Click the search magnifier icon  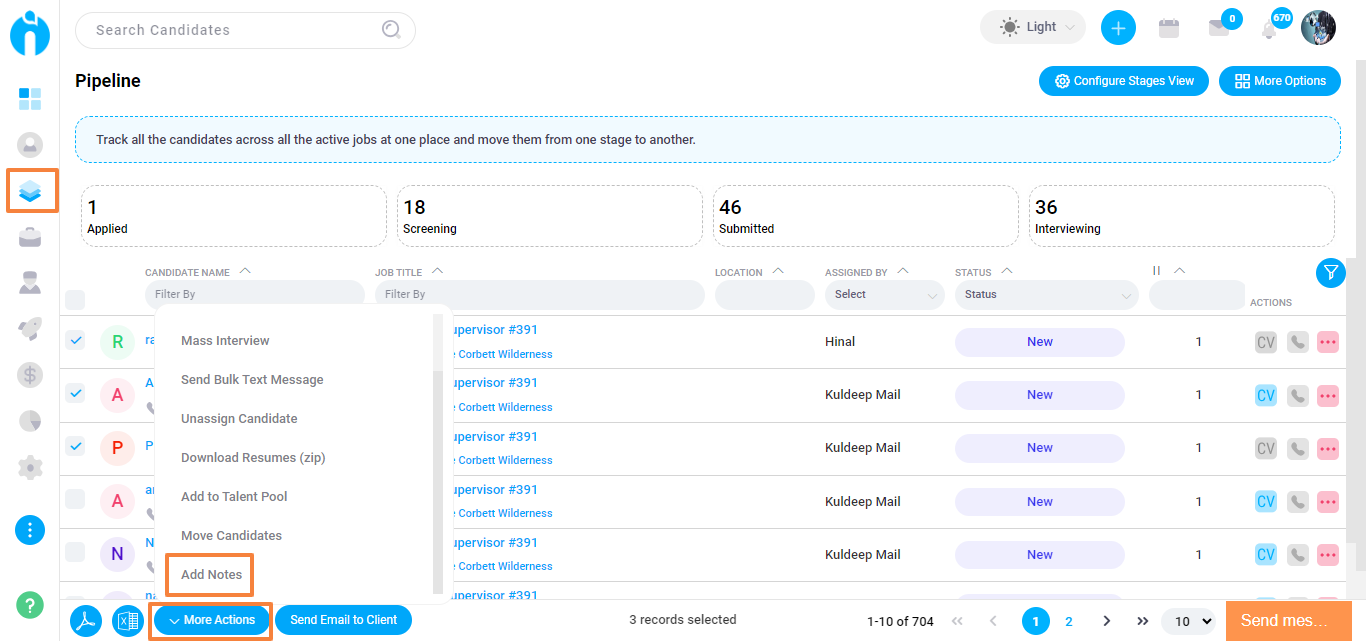[391, 30]
